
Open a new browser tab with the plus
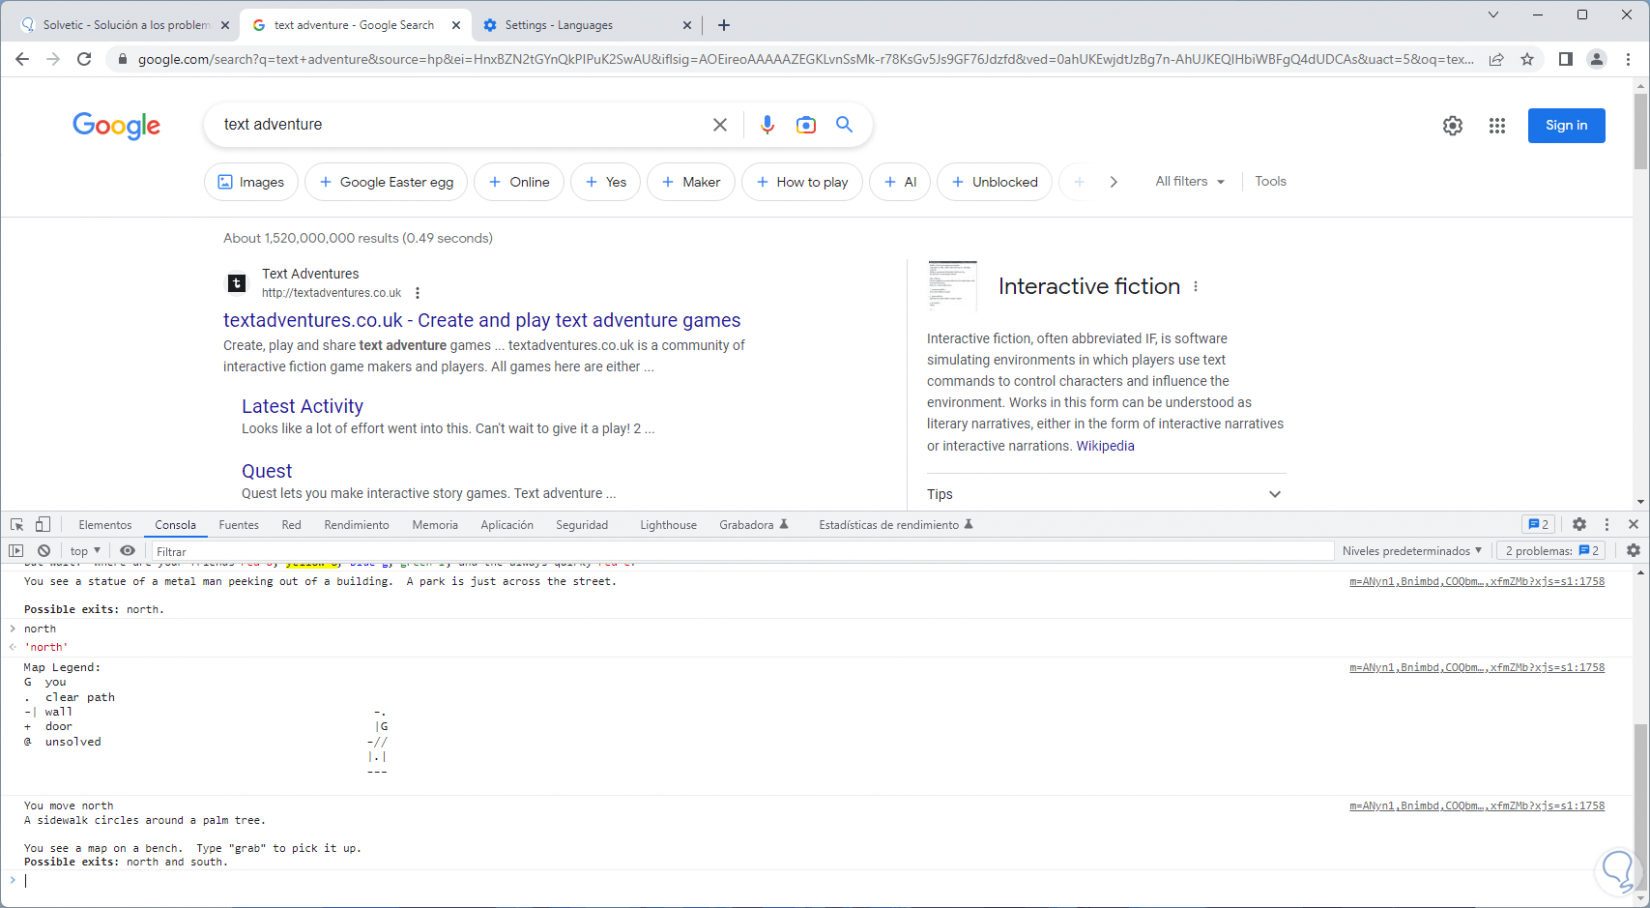pyautogui.click(x=724, y=25)
